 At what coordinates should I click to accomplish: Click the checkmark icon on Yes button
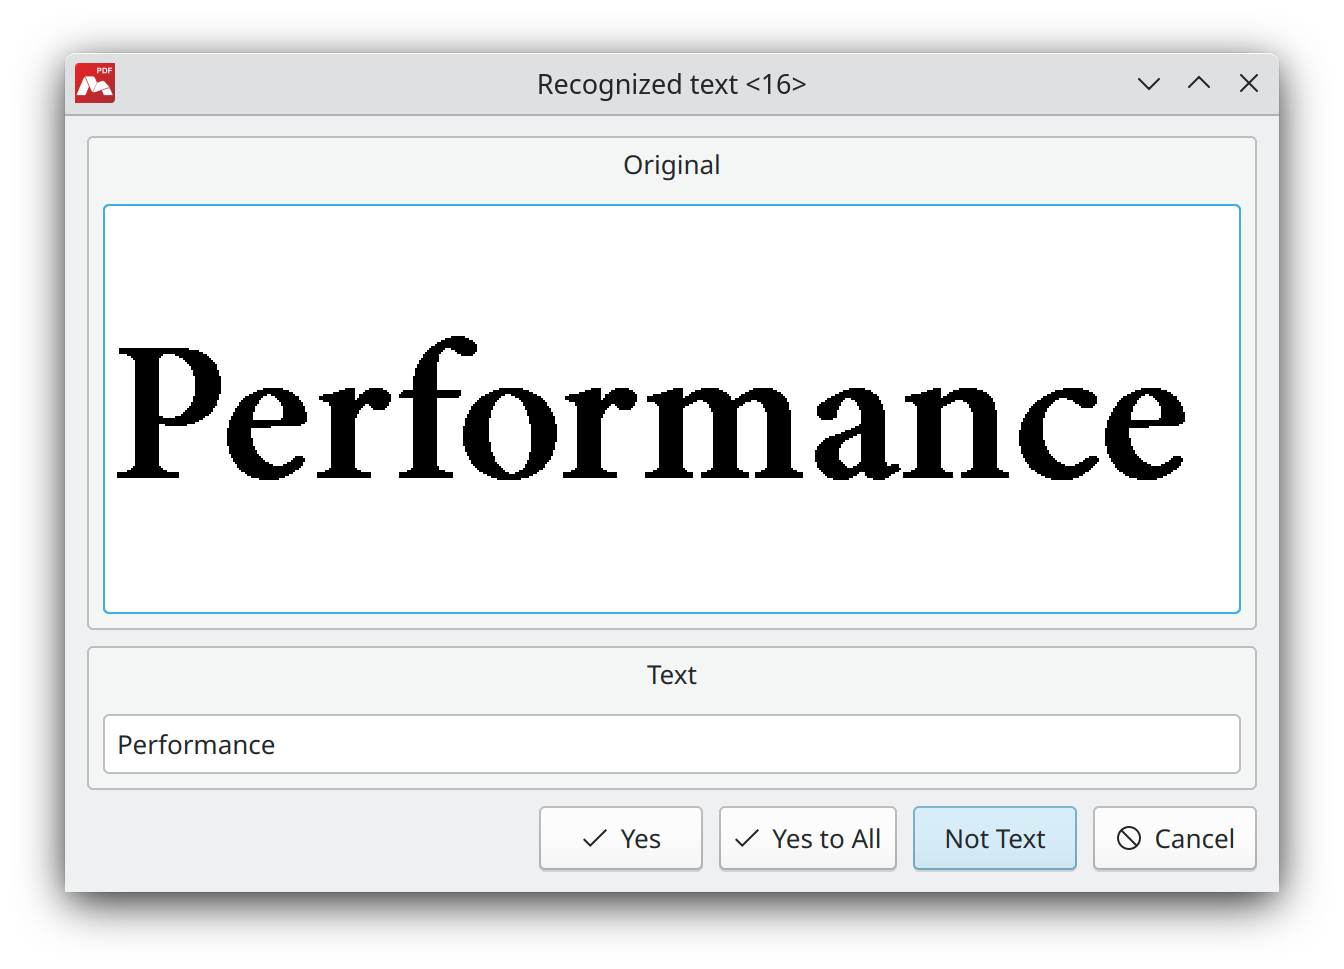(x=595, y=838)
